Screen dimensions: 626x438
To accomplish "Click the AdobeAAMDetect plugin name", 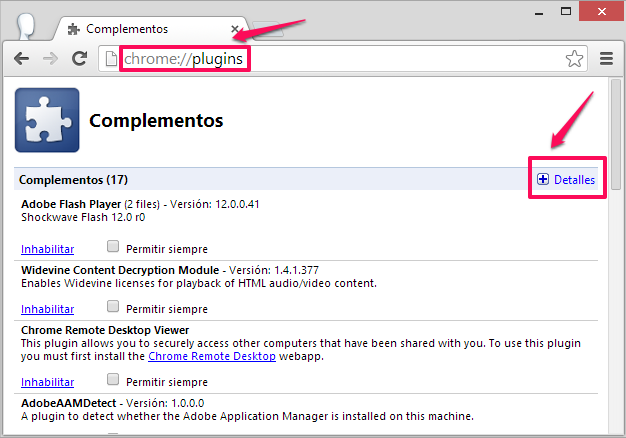I will 69,403.
